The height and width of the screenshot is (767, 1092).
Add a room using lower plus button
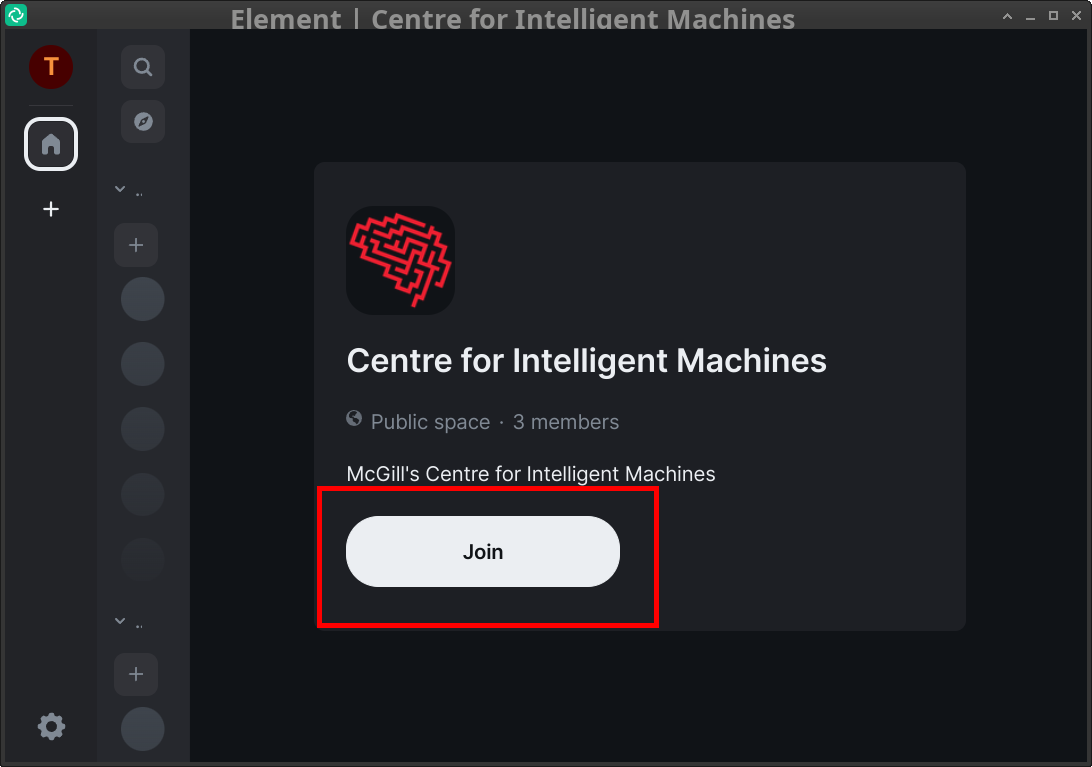pyautogui.click(x=136, y=674)
